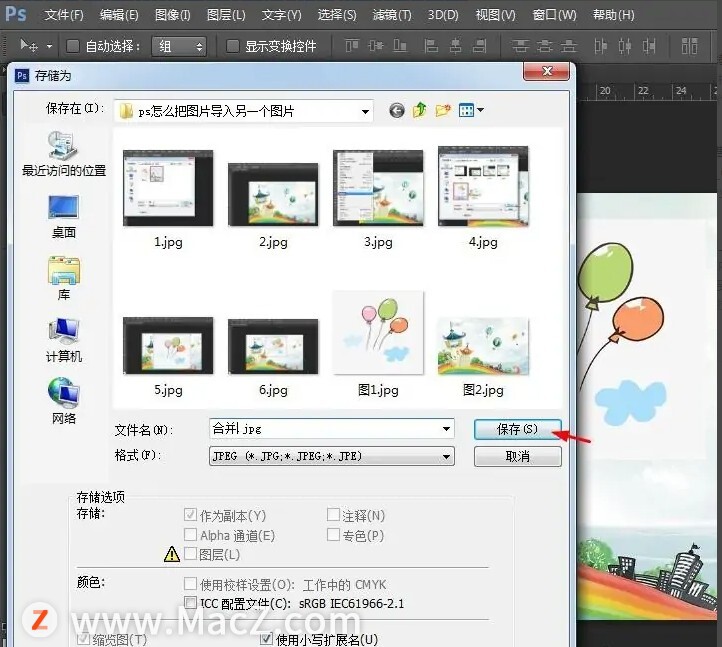Toggle 图层(L) checkbox

190,554
